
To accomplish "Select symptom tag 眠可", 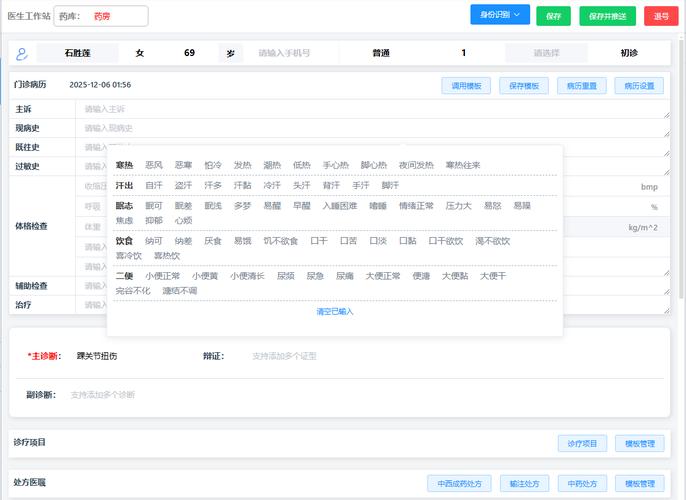I will click(x=154, y=206).
